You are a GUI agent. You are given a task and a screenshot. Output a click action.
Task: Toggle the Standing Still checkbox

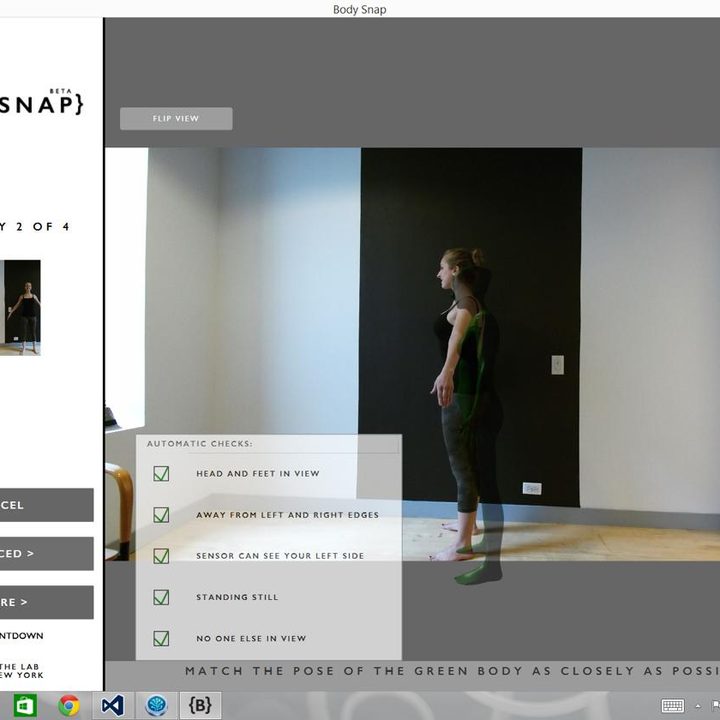click(x=161, y=597)
